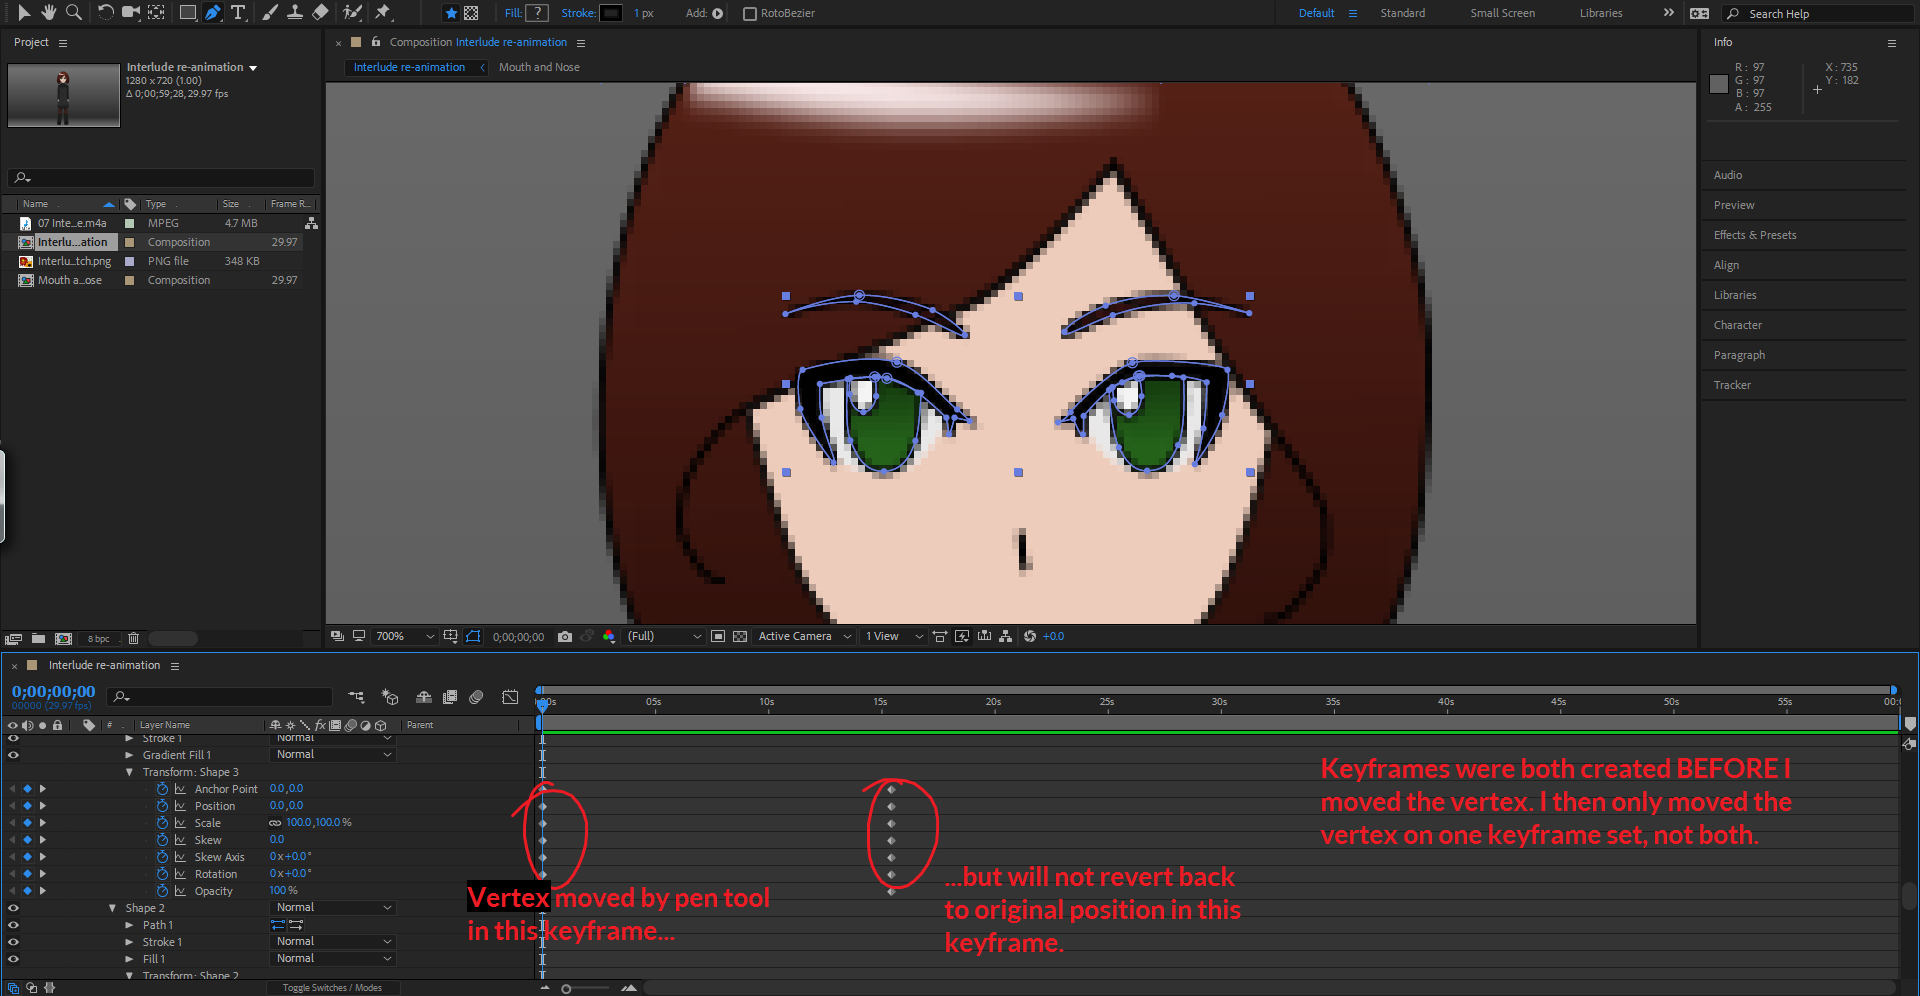The width and height of the screenshot is (1920, 996).
Task: Toggle mask and shape path visibility
Action: pyautogui.click(x=473, y=636)
